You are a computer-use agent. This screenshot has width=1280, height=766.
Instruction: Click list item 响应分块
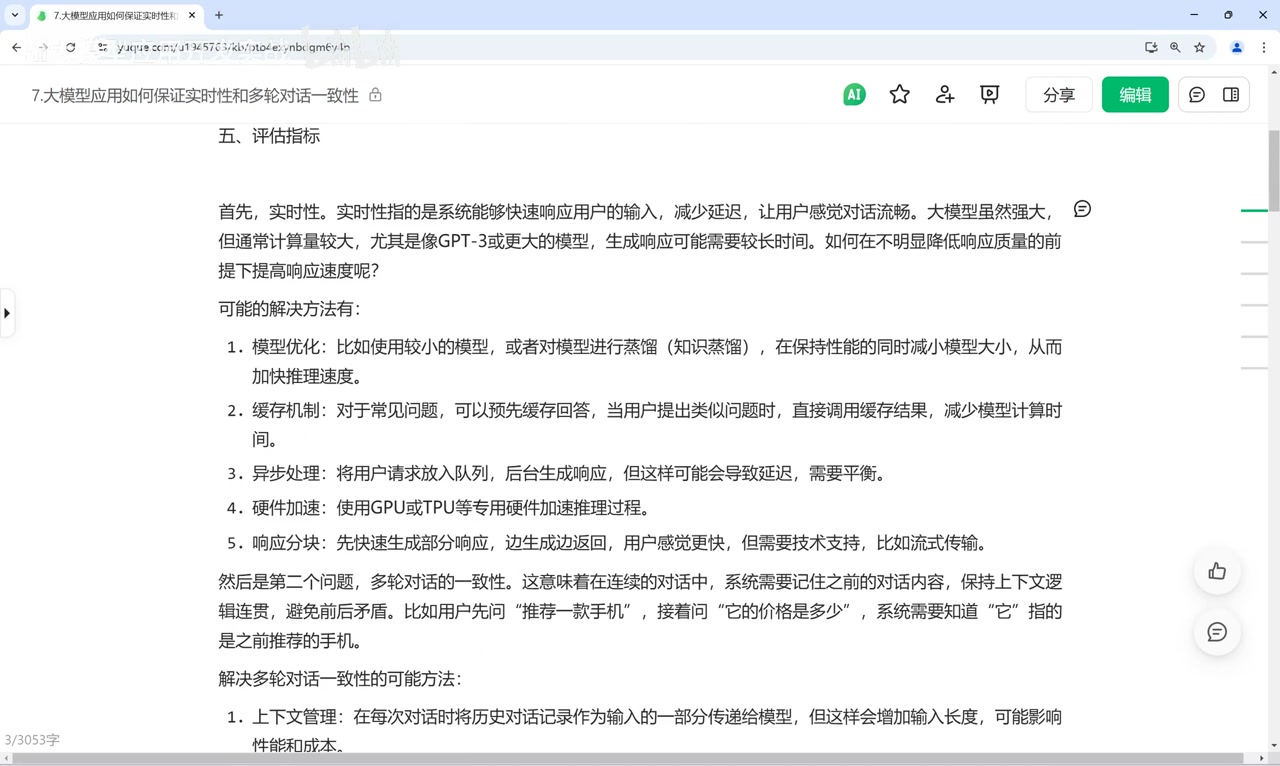point(620,543)
